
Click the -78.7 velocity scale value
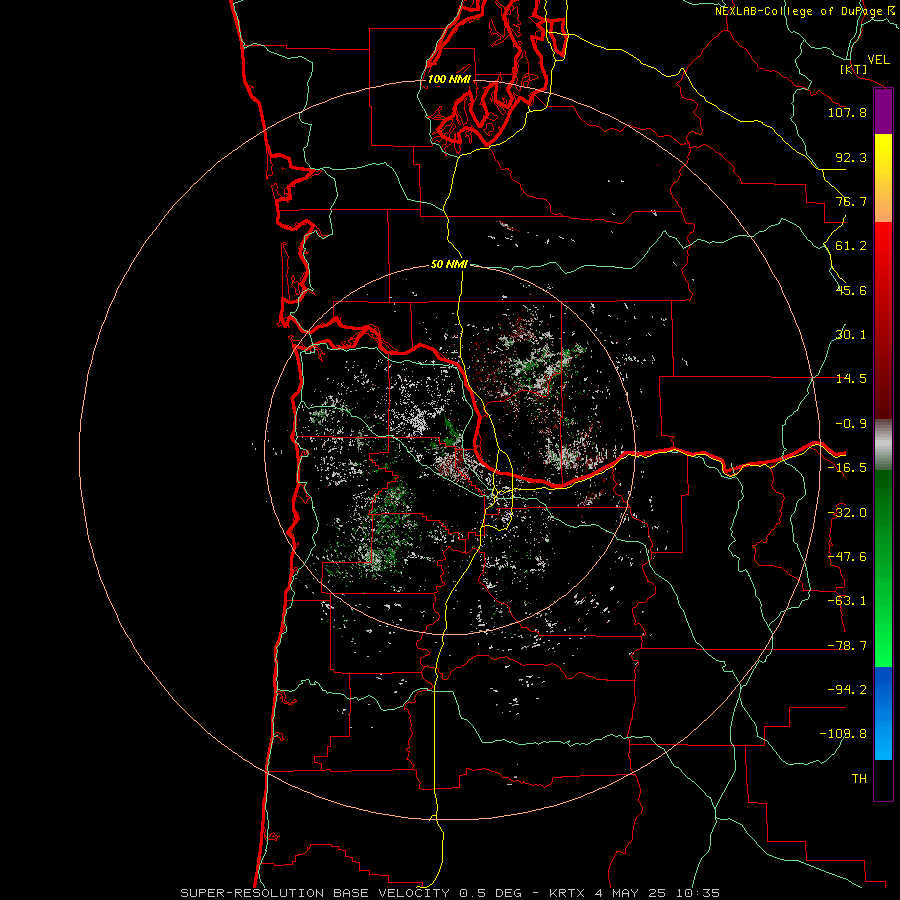tap(847, 646)
